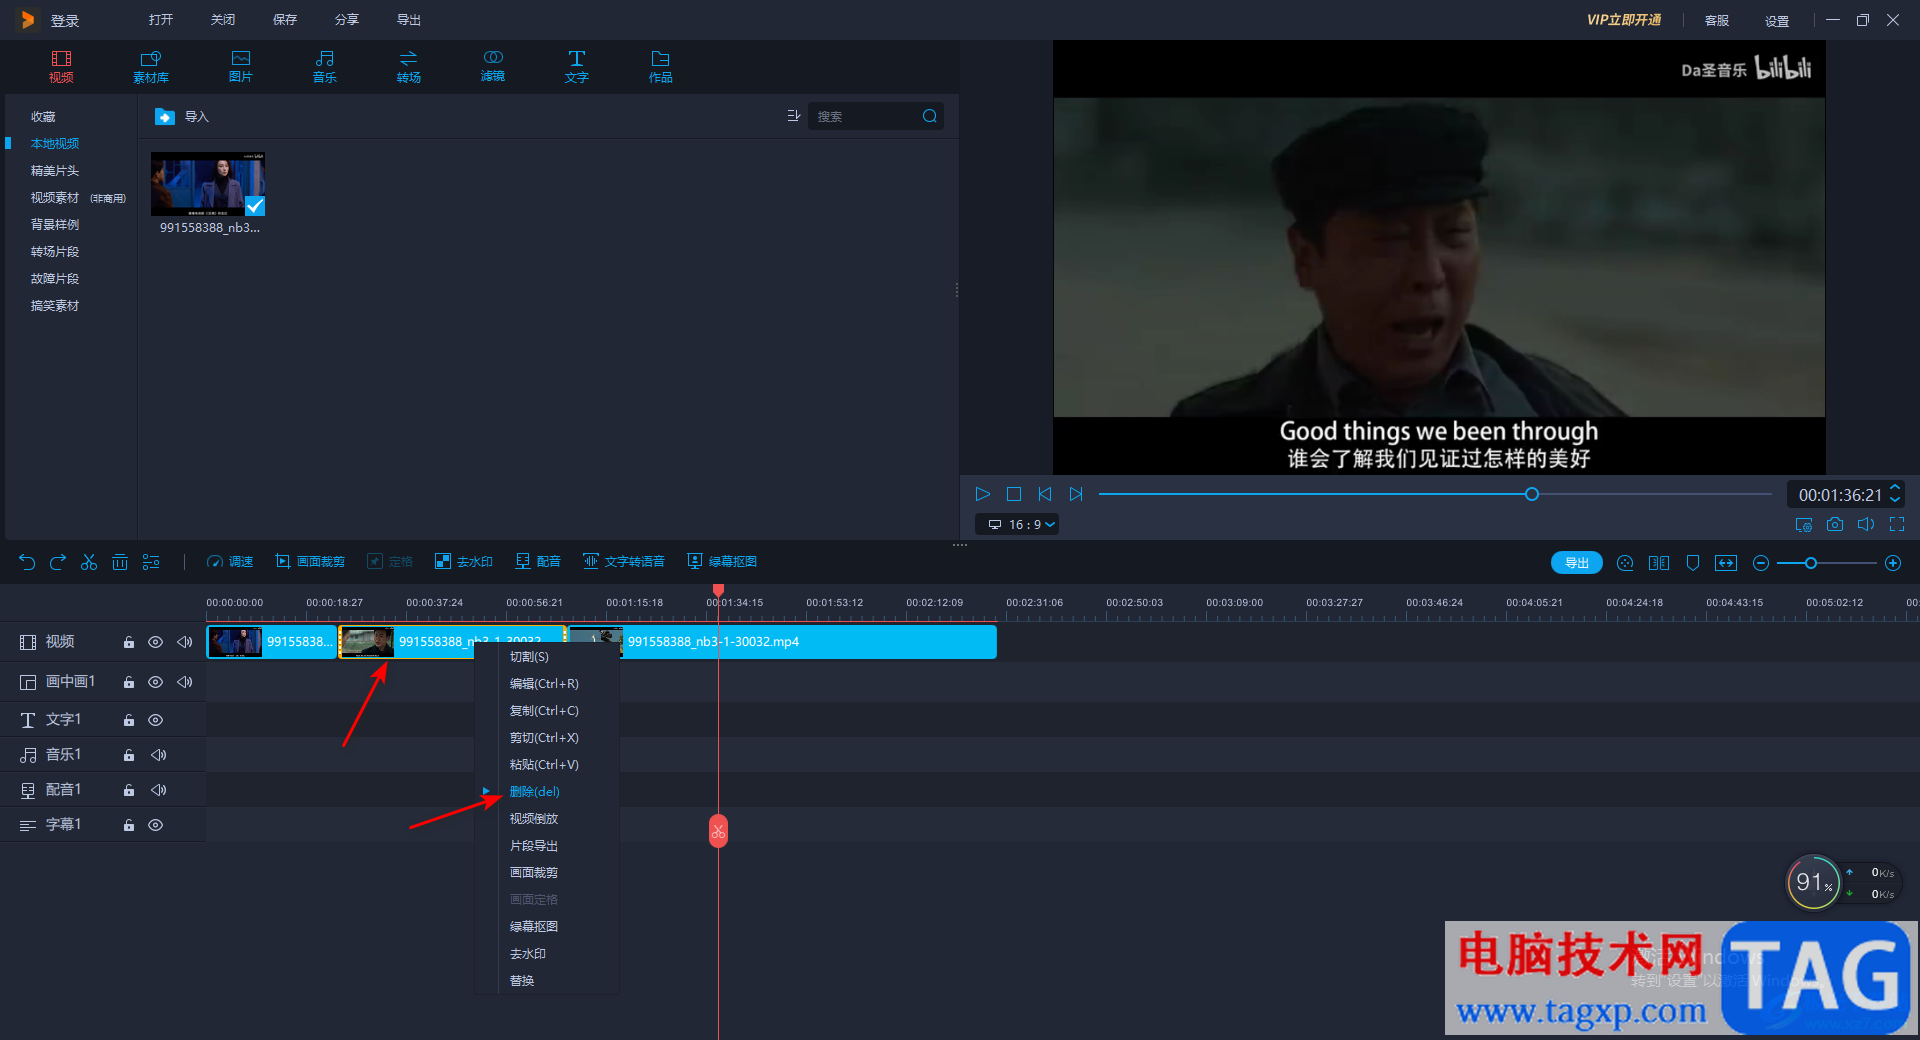The height and width of the screenshot is (1040, 1920).
Task: Toggle lock on the 画中画1 track
Action: (129, 682)
